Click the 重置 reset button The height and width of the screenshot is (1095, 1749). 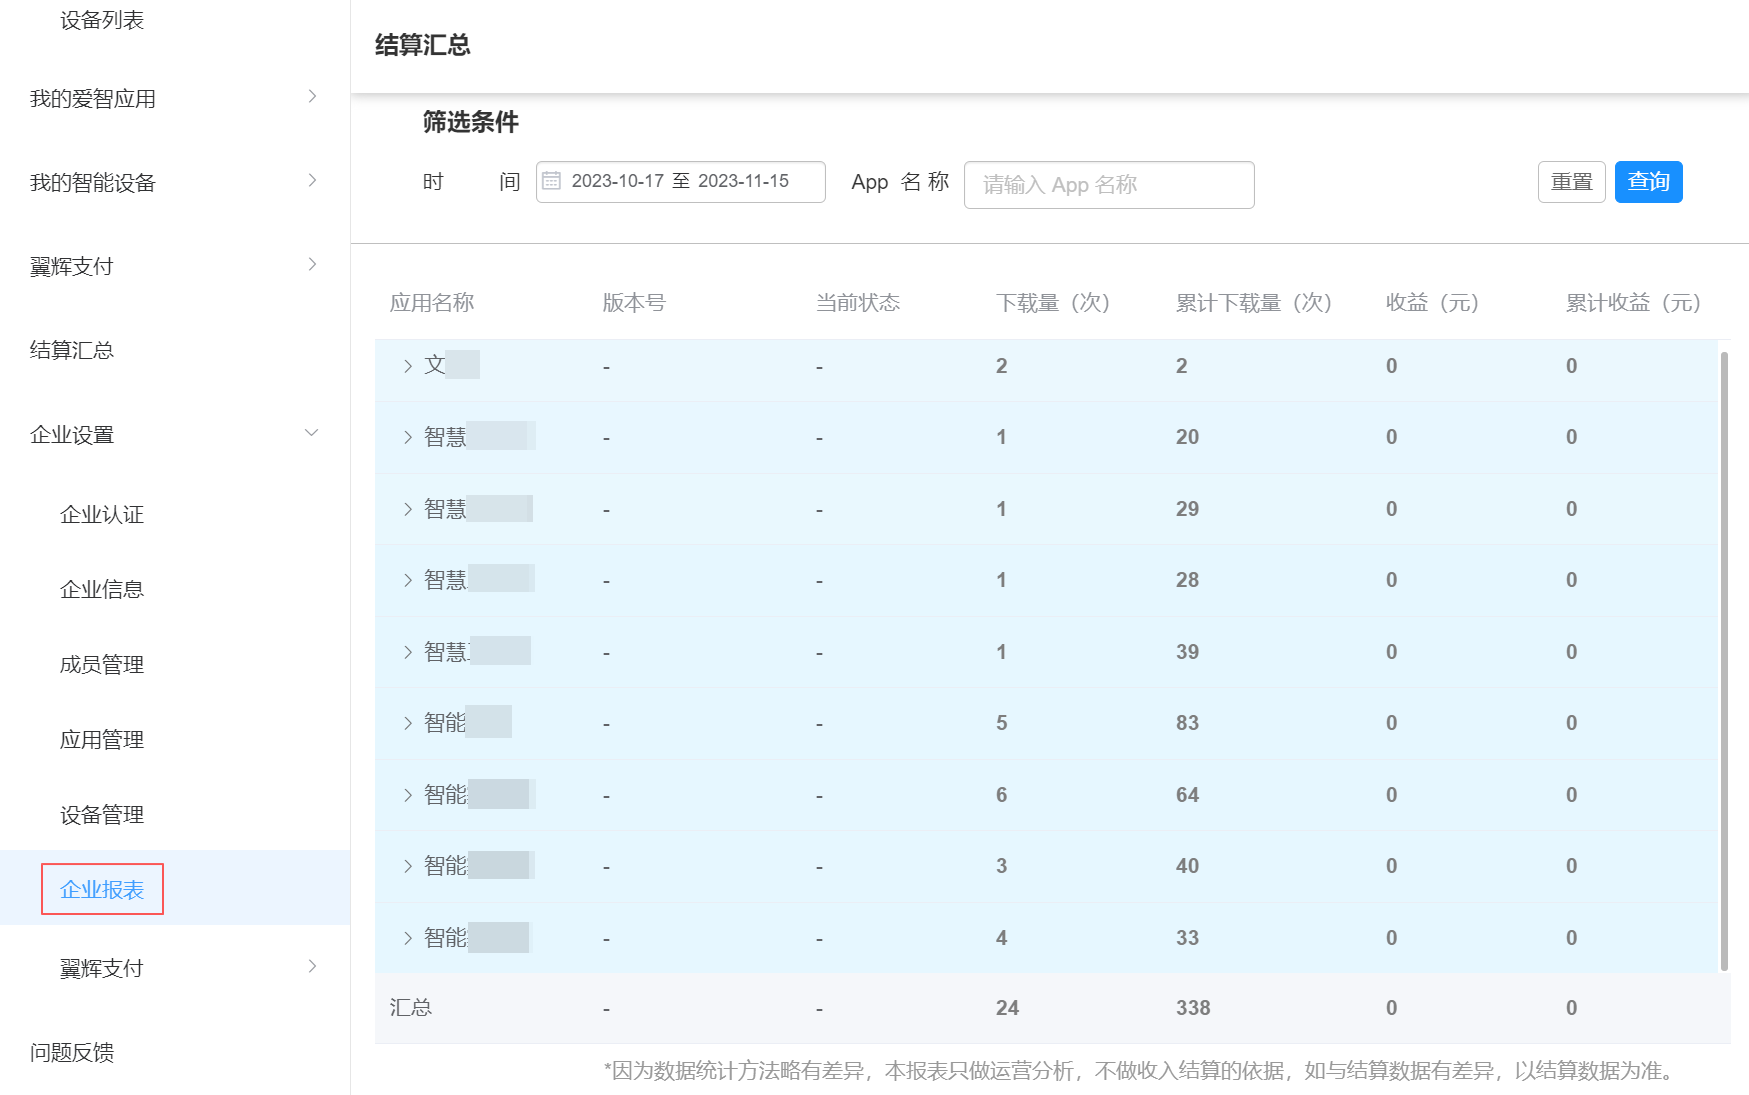click(x=1571, y=181)
